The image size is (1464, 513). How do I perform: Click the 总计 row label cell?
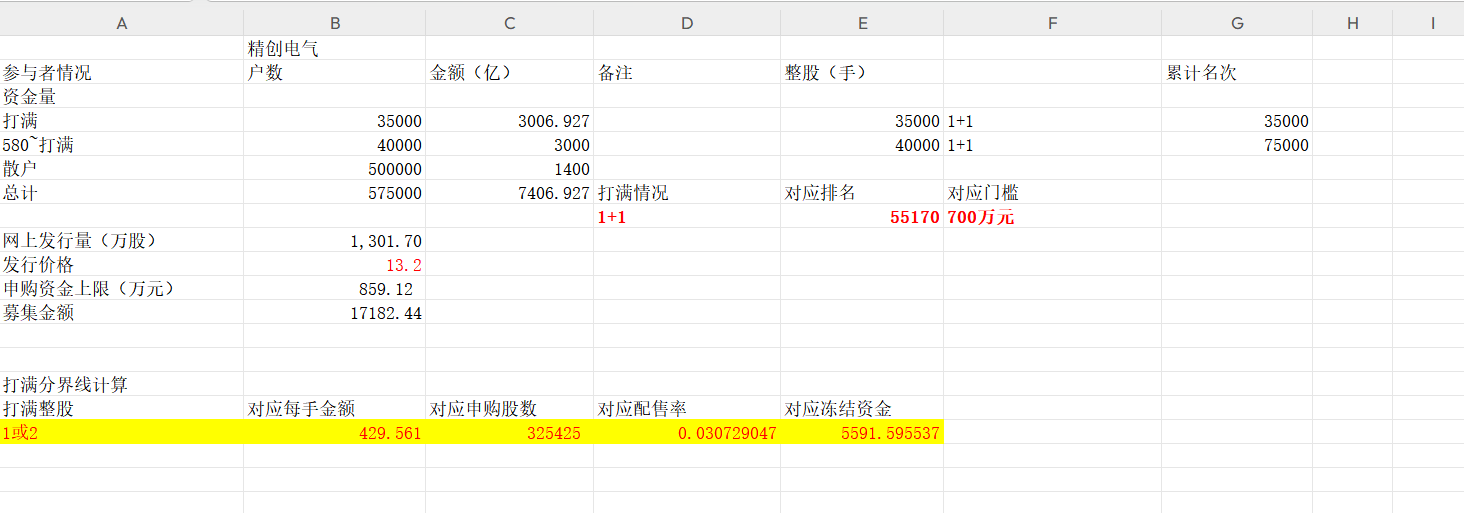pos(121,192)
